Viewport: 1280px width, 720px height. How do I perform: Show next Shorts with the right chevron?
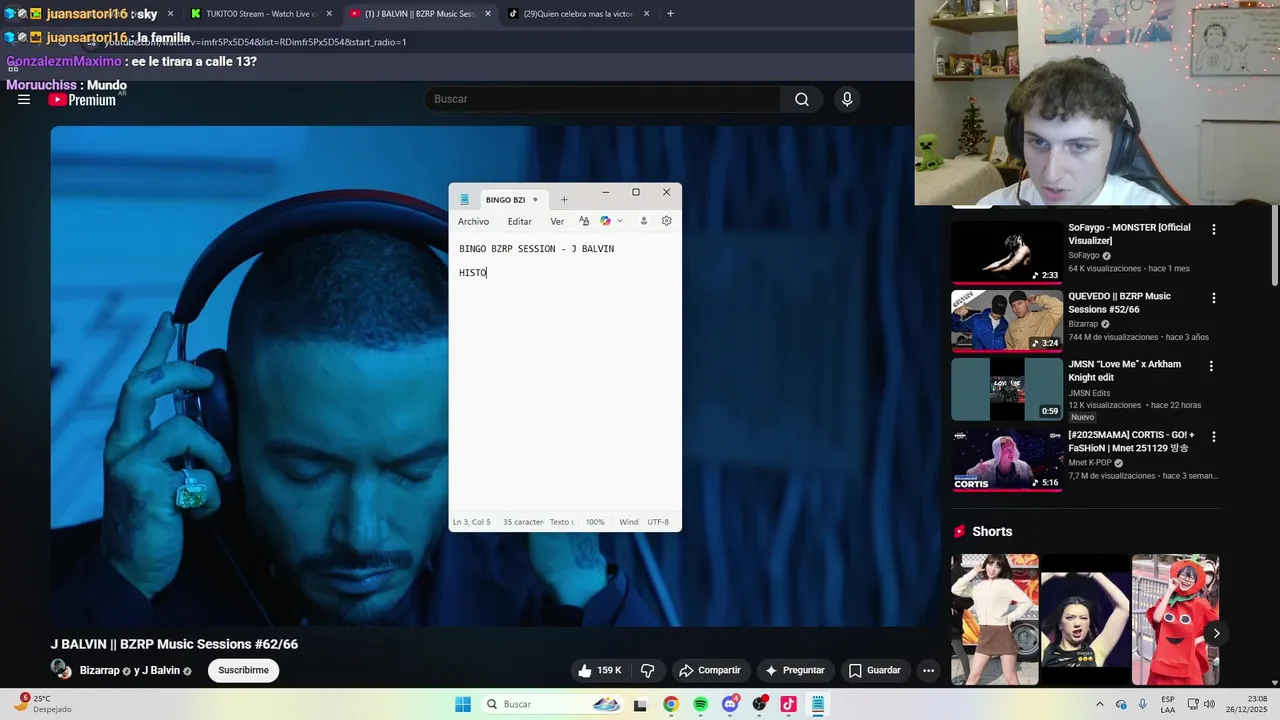point(1216,633)
